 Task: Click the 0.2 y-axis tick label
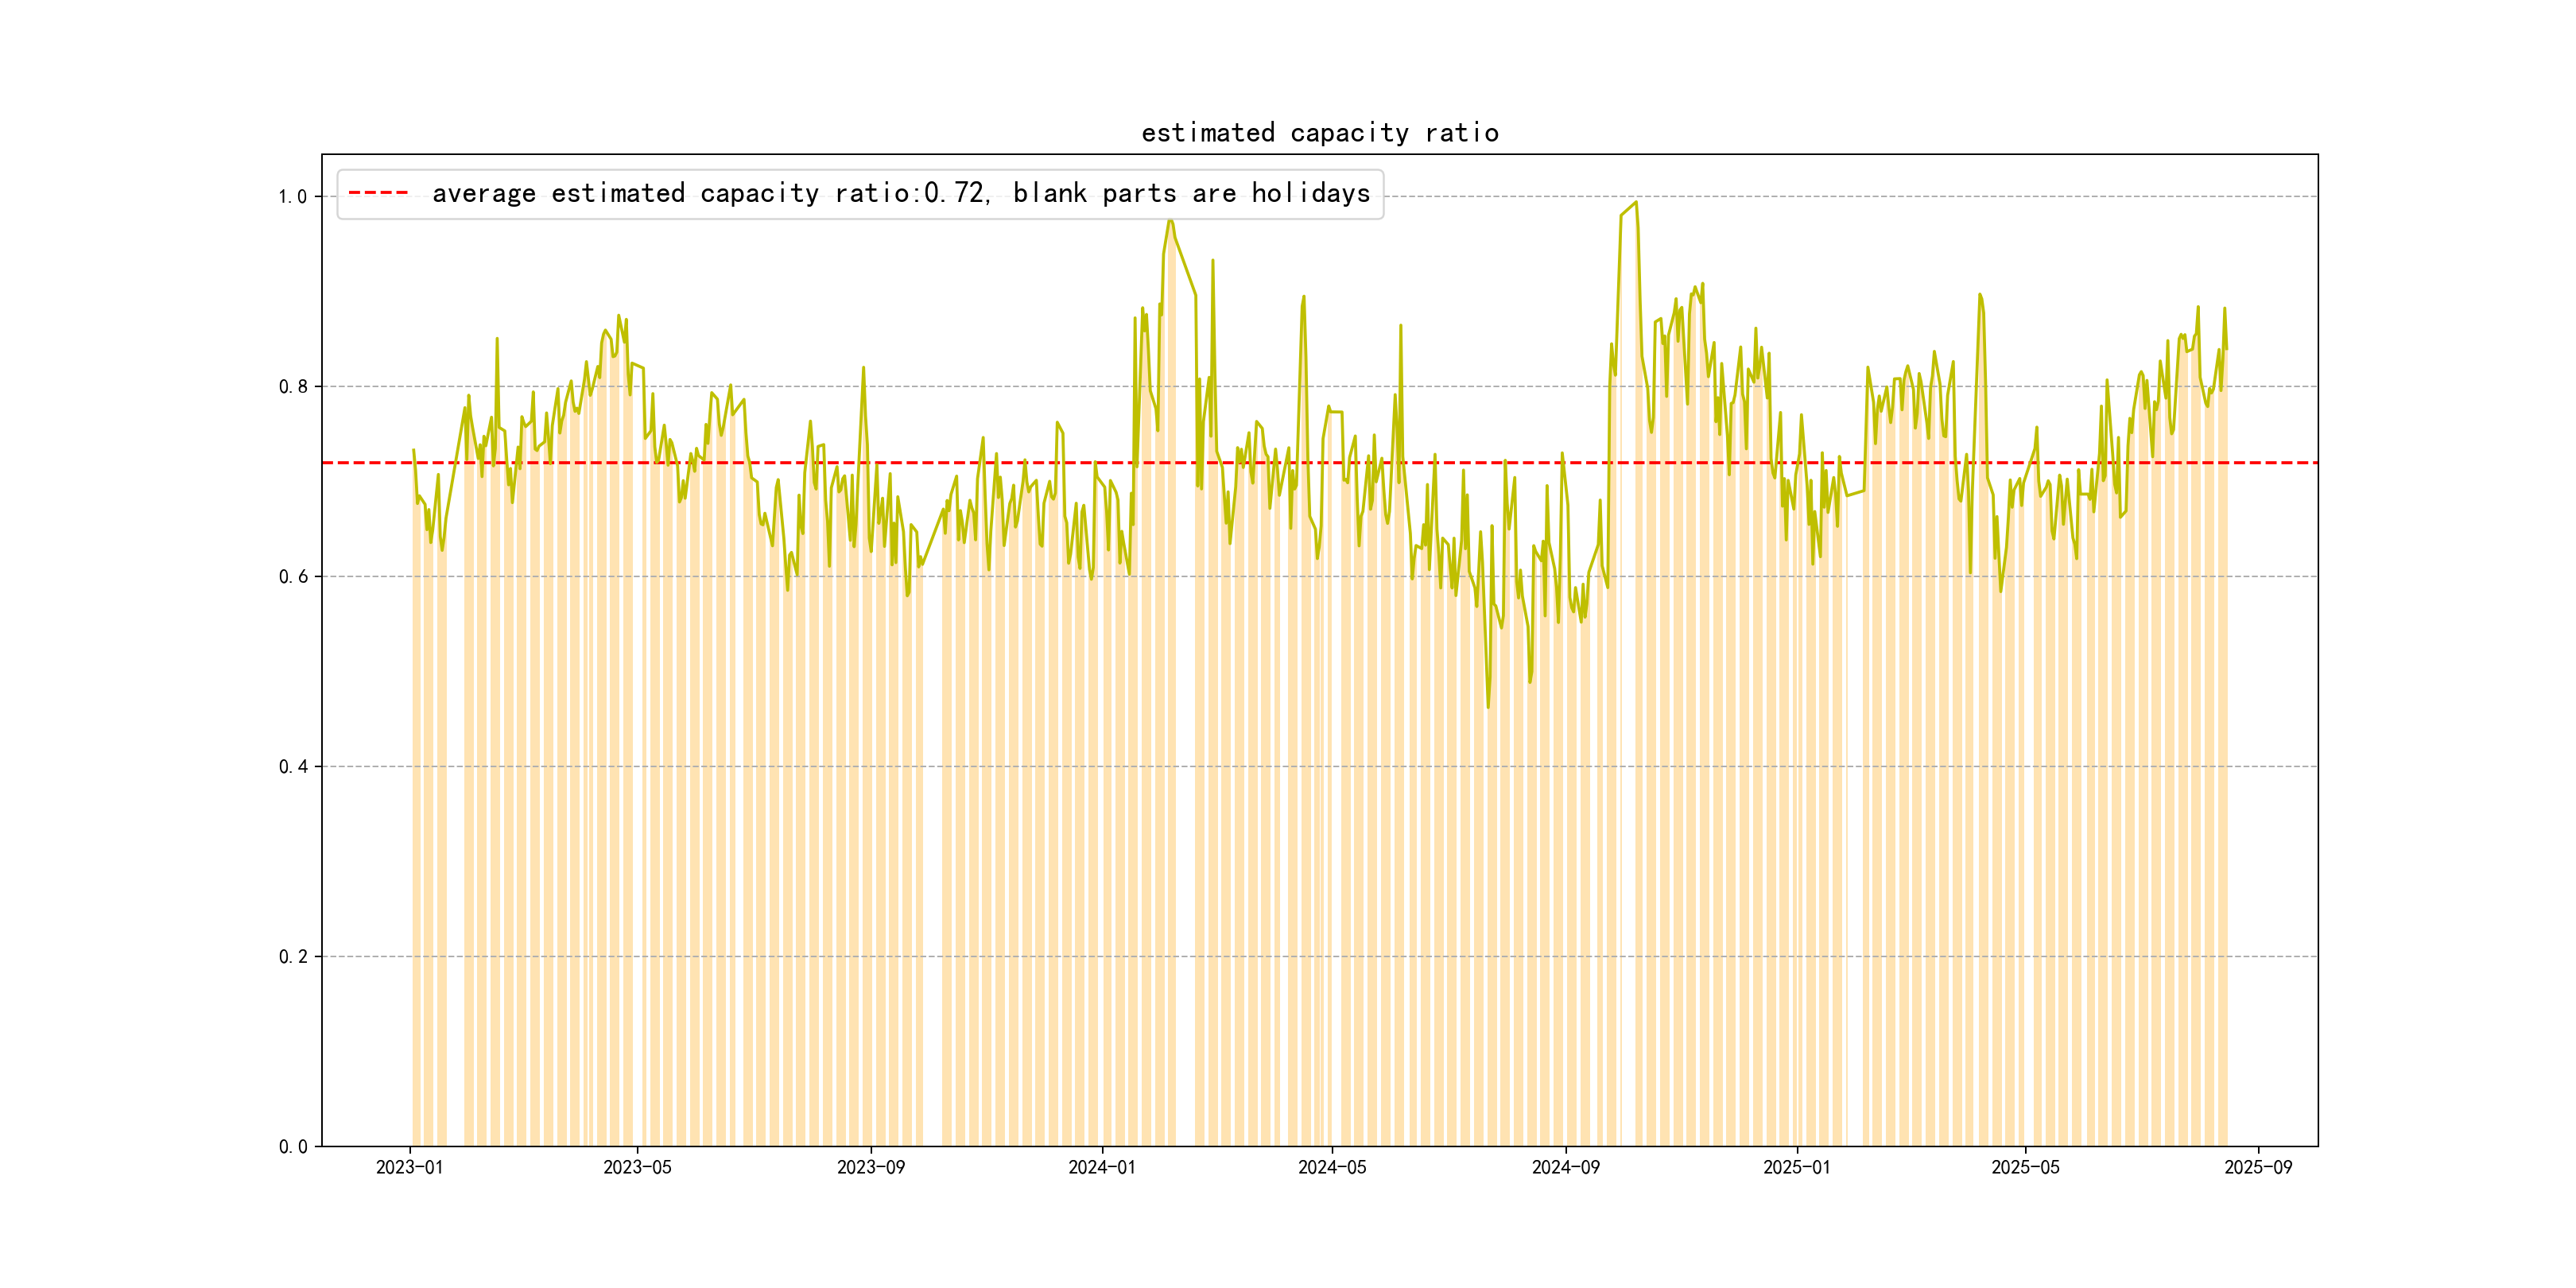[x=292, y=957]
